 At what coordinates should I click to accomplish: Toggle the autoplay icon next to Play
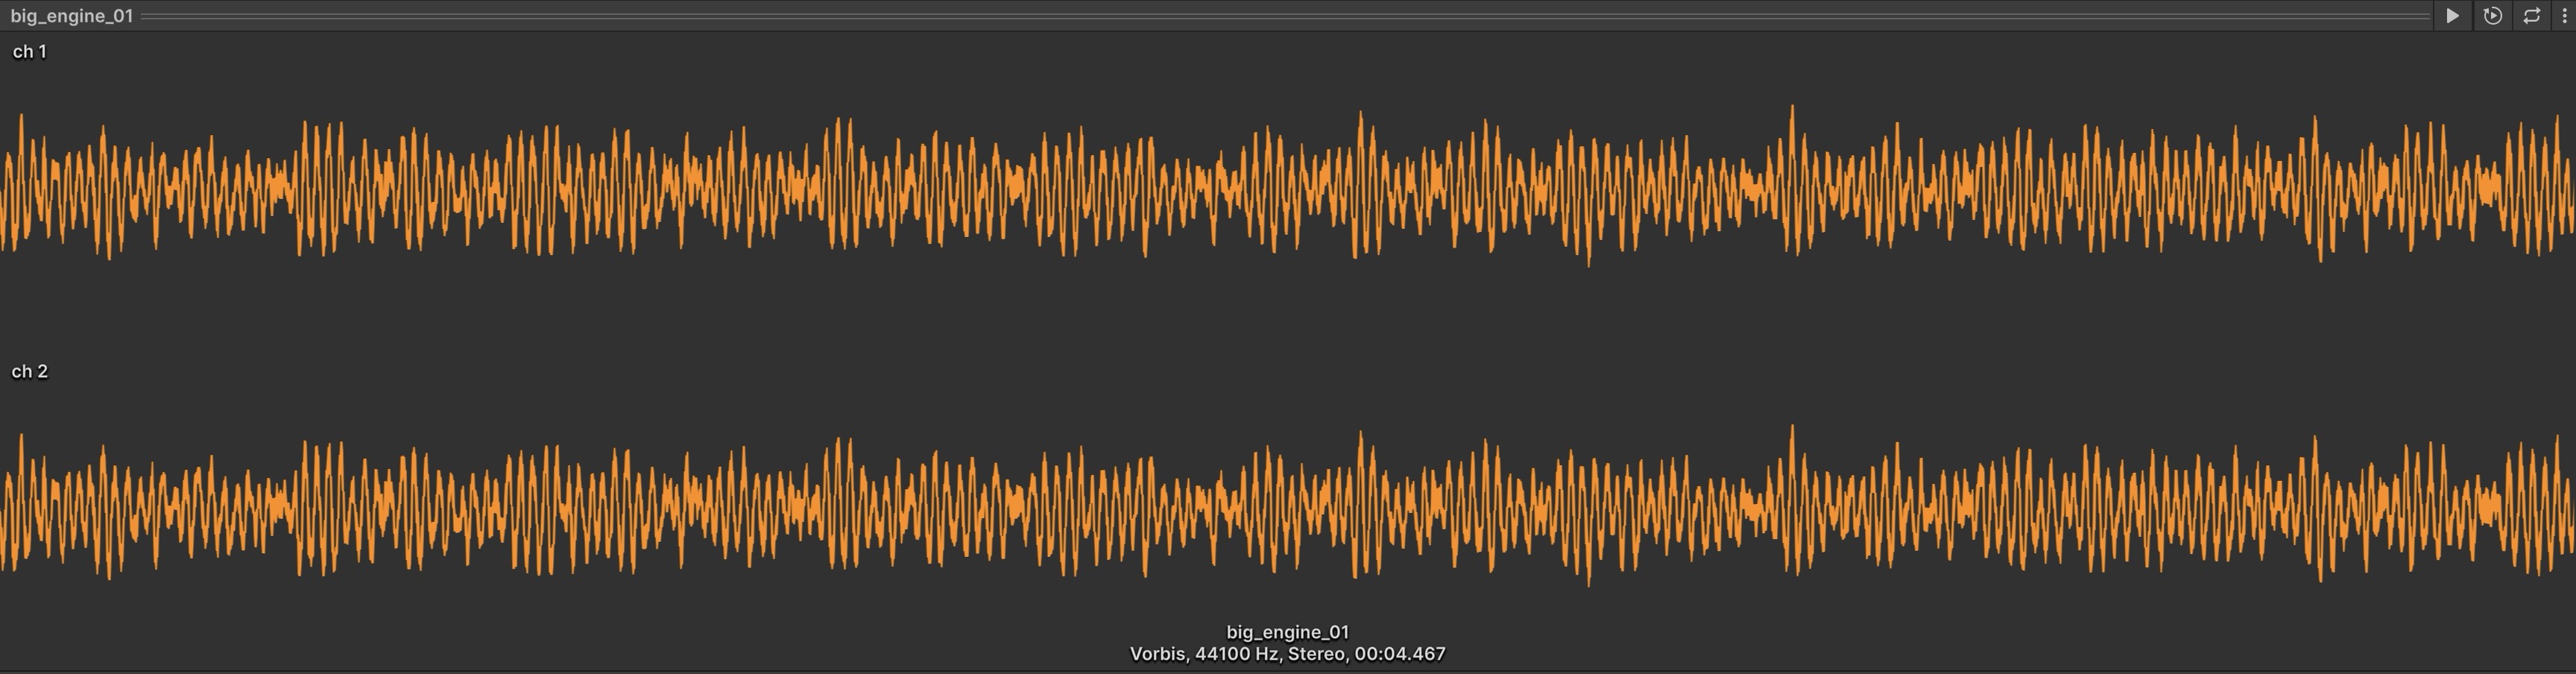[2492, 16]
